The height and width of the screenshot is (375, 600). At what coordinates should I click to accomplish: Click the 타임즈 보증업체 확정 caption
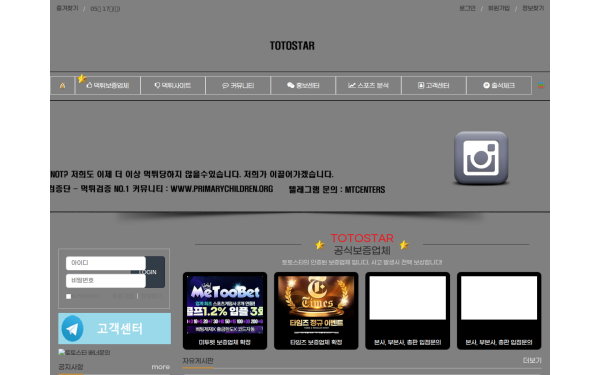coord(316,342)
